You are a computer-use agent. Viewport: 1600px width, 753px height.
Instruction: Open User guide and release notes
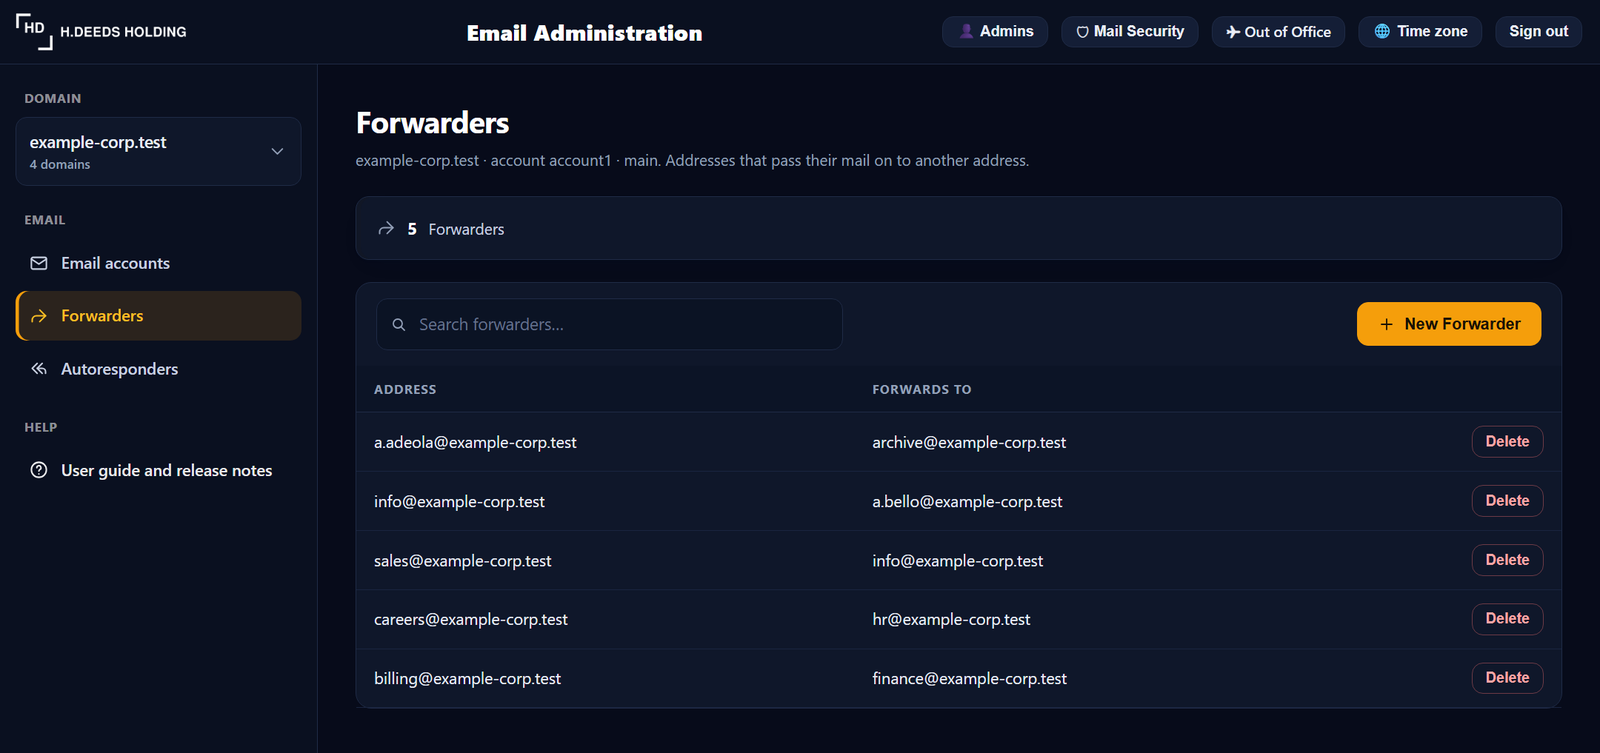tap(158, 470)
